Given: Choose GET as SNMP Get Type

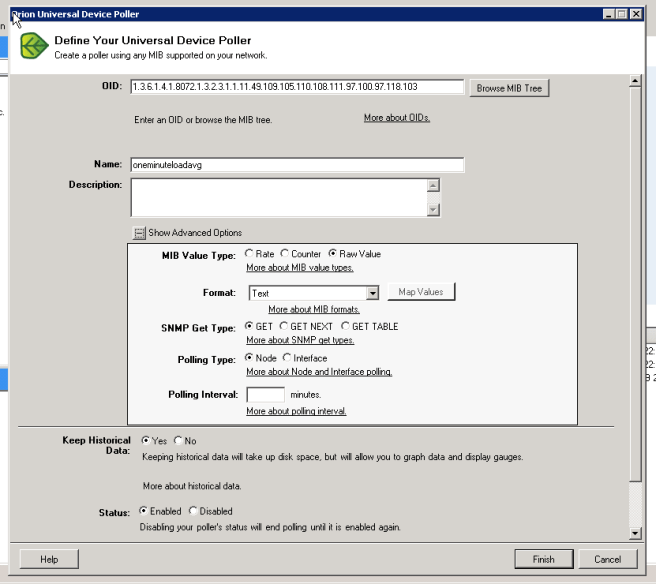Looking at the screenshot, I should tap(249, 326).
